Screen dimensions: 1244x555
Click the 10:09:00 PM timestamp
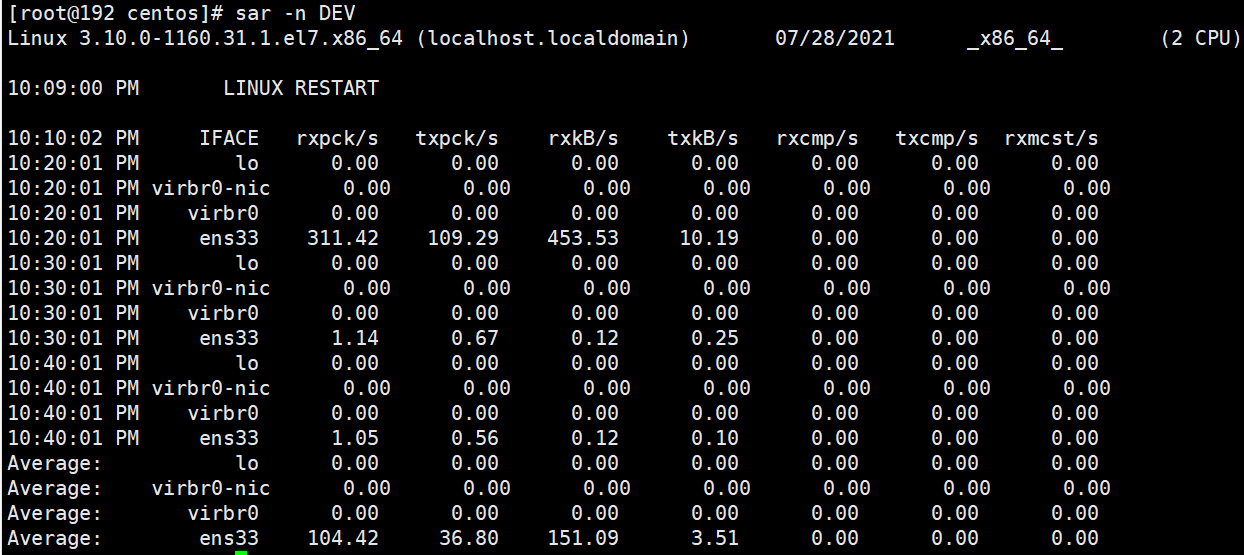point(73,88)
